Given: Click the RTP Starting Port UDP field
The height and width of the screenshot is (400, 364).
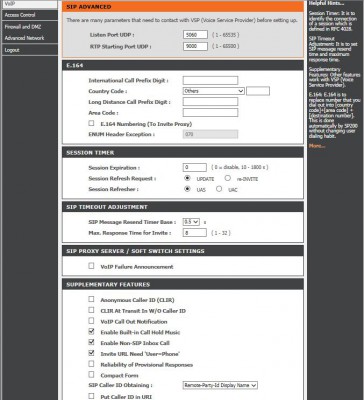Looking at the screenshot, I should pyautogui.click(x=195, y=46).
